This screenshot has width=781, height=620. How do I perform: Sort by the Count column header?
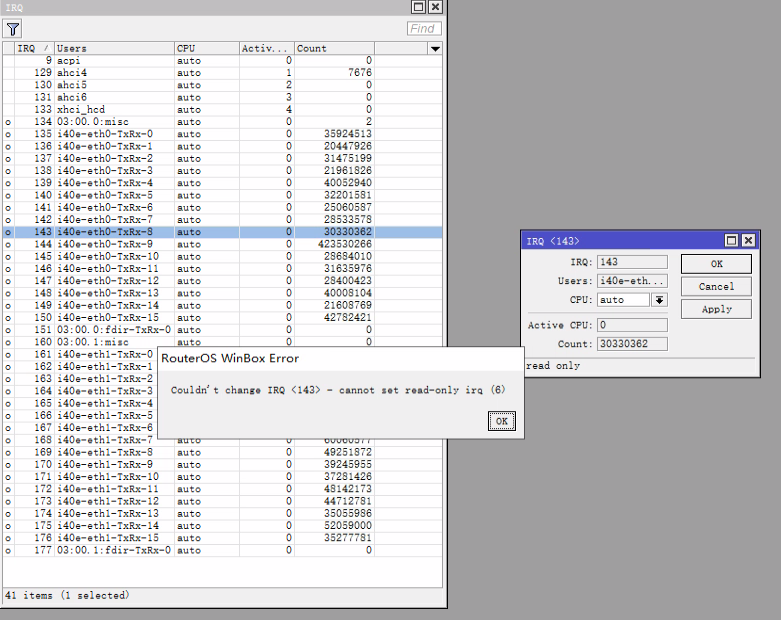coord(334,48)
